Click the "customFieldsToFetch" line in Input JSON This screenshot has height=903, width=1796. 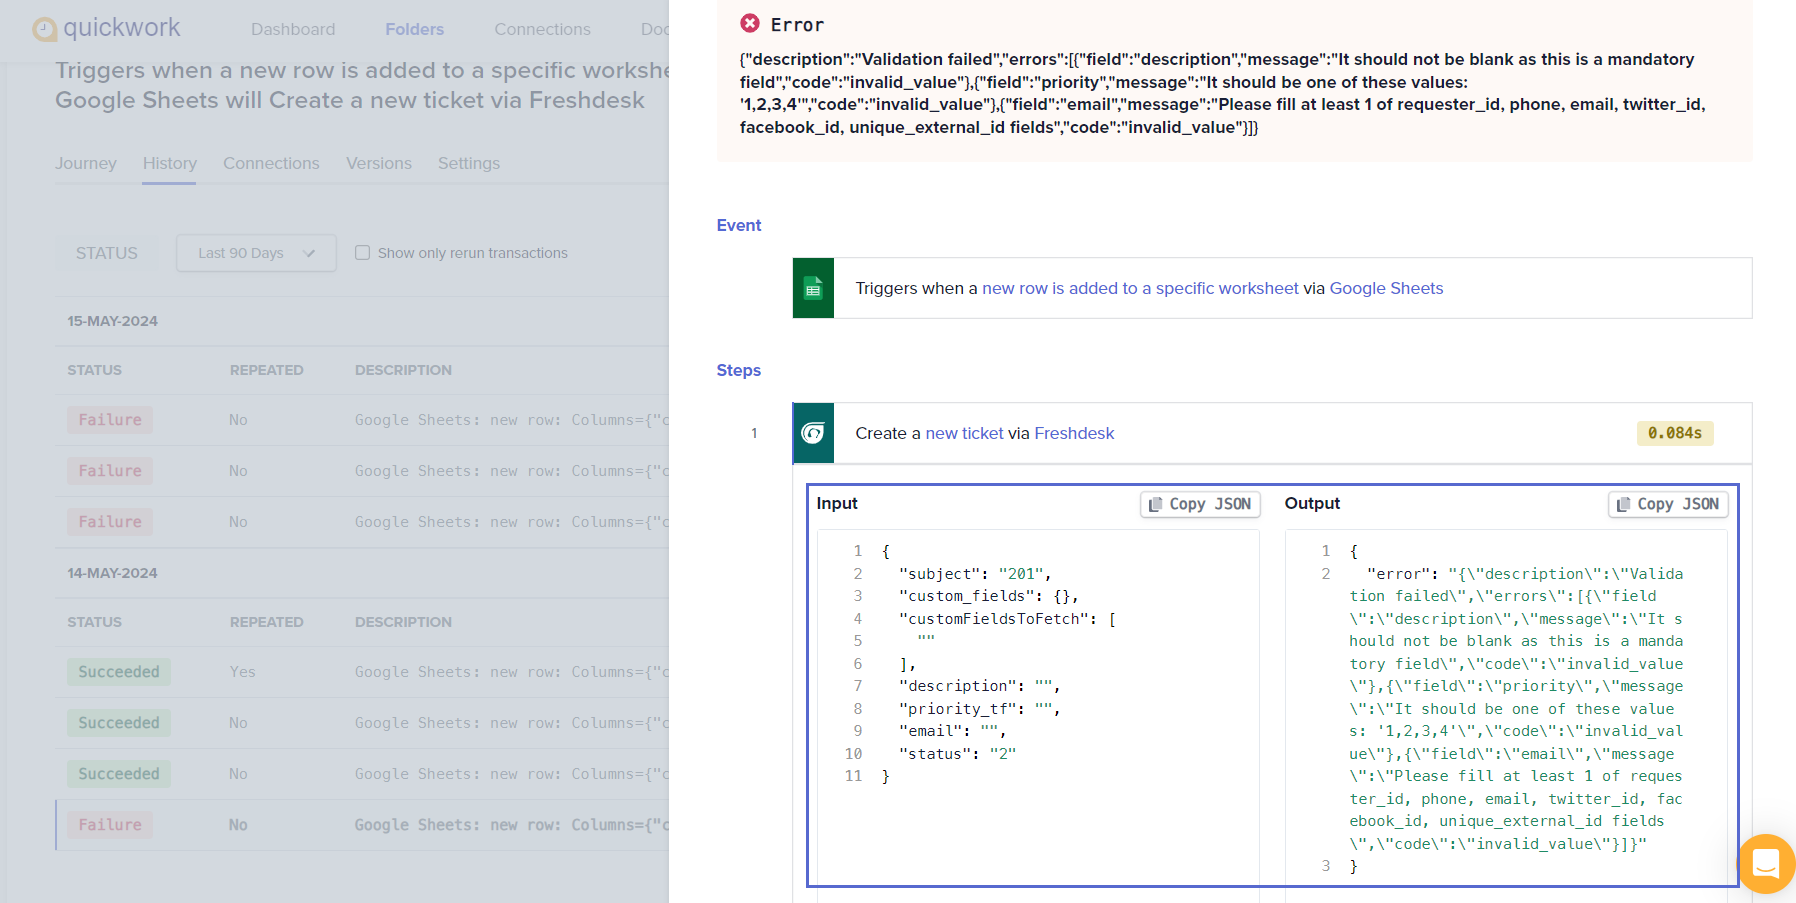pos(1007,619)
